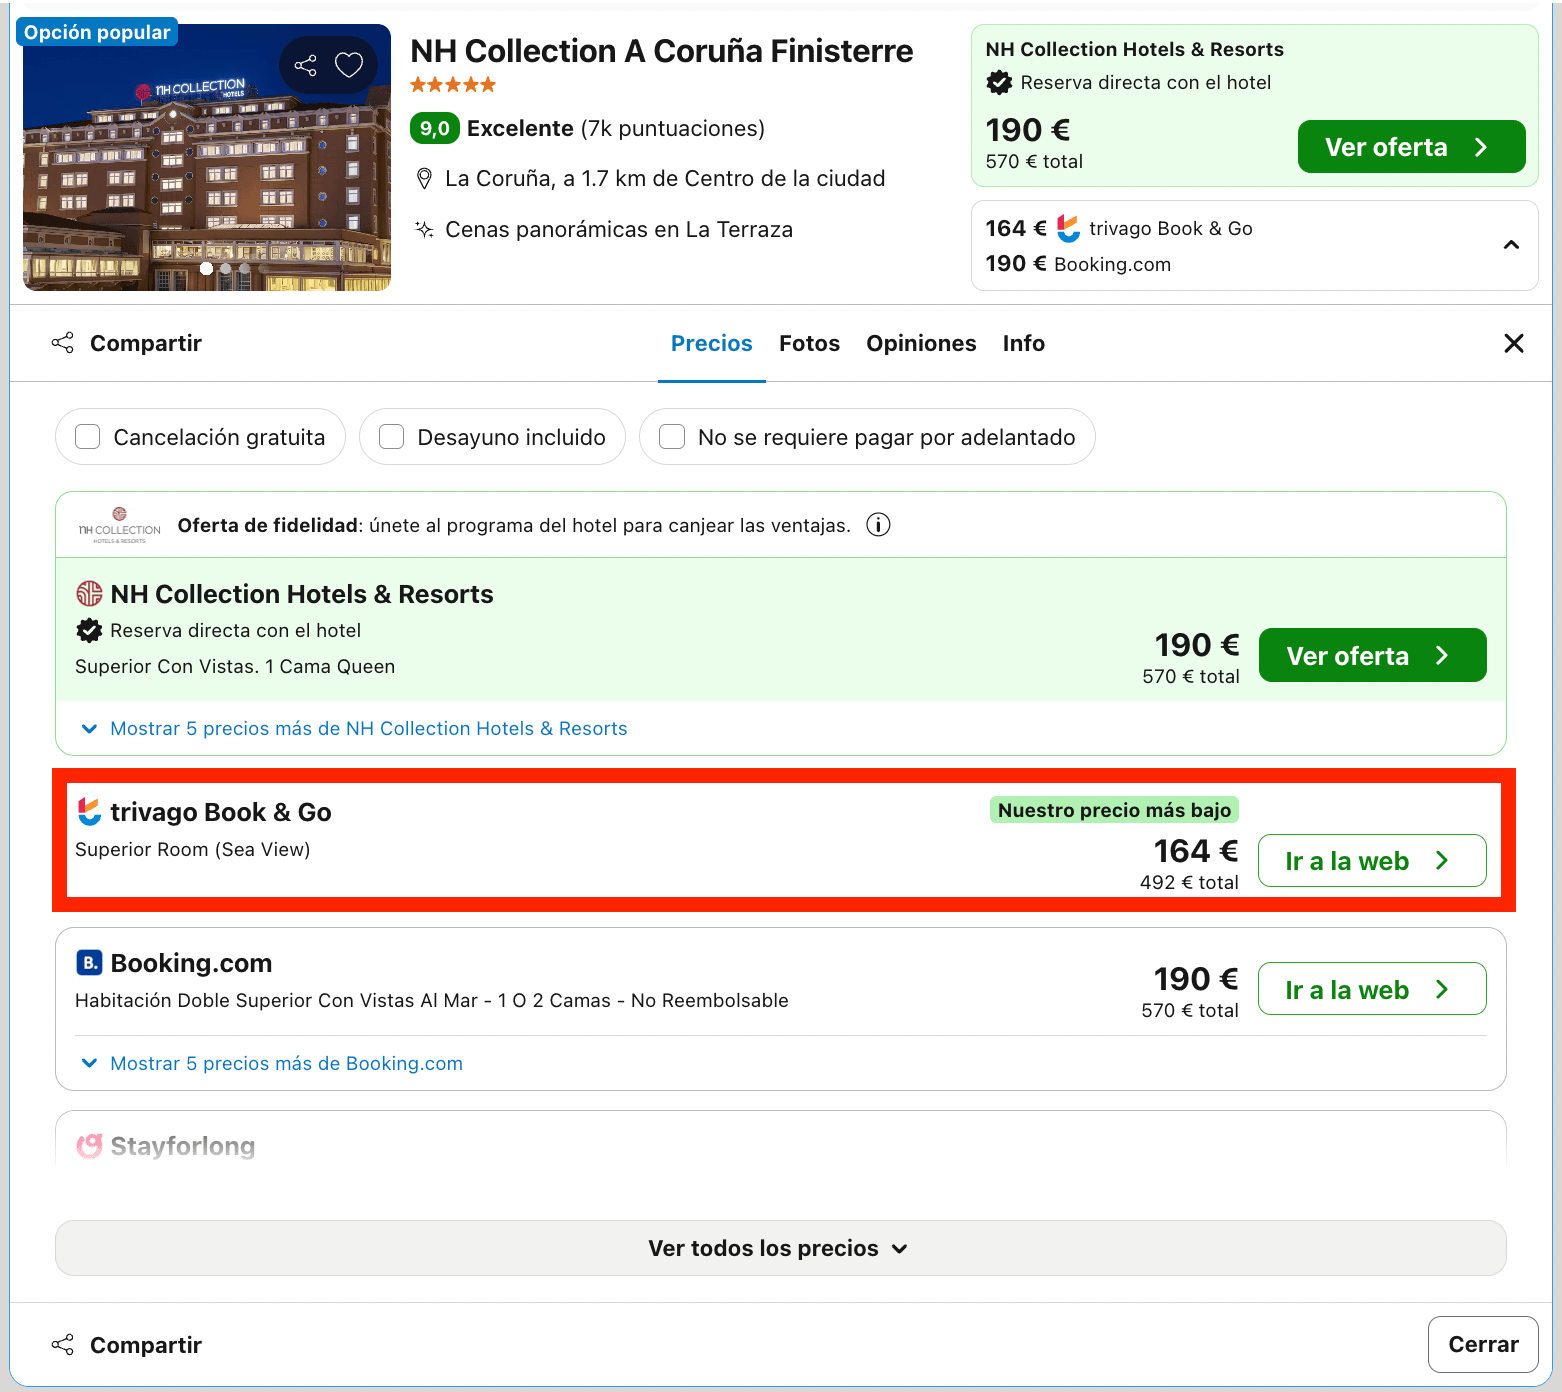Viewport: 1562px width, 1392px height.
Task: Open the loyalty offer info icon
Action: point(878,525)
